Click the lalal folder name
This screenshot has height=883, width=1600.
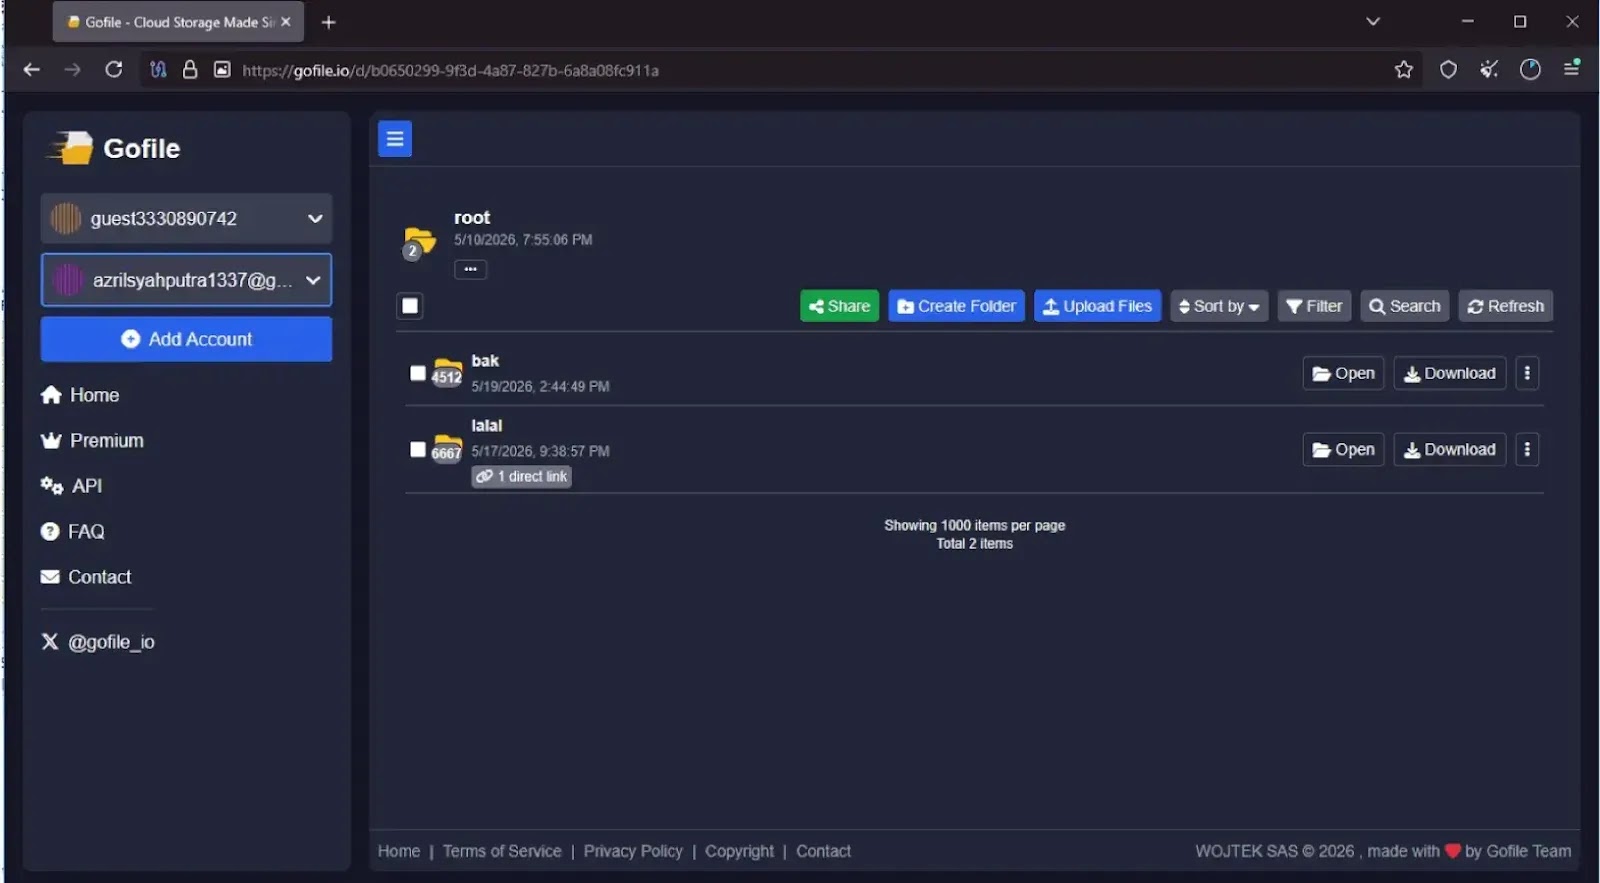tap(487, 425)
